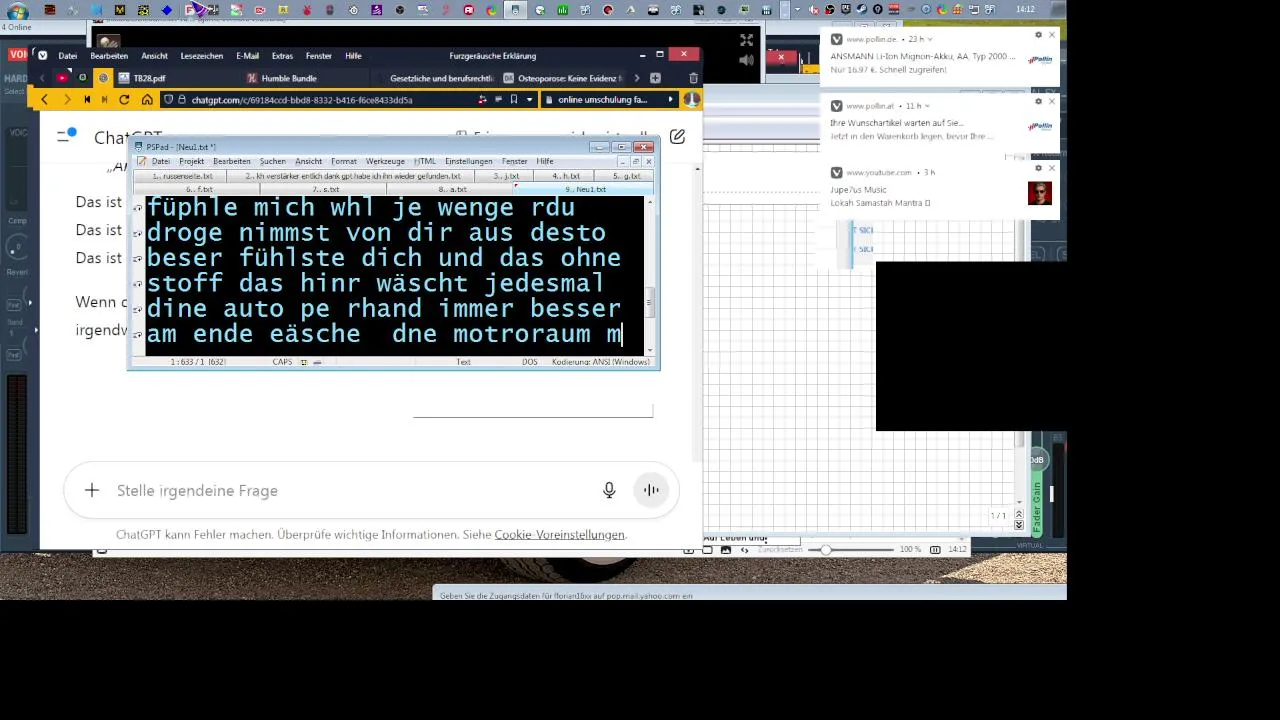The width and height of the screenshot is (1280, 720).
Task: Open closed tabs trash icon in browser
Action: [x=693, y=78]
